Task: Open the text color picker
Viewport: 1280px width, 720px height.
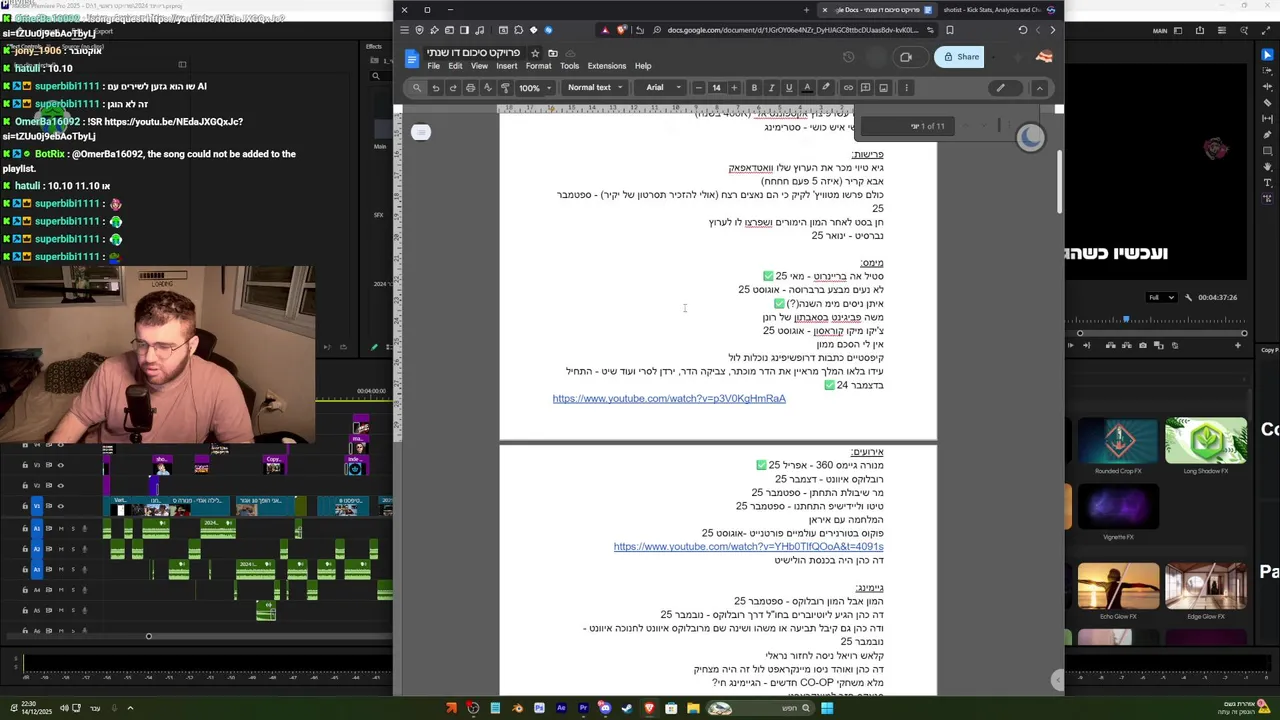Action: coord(807,88)
